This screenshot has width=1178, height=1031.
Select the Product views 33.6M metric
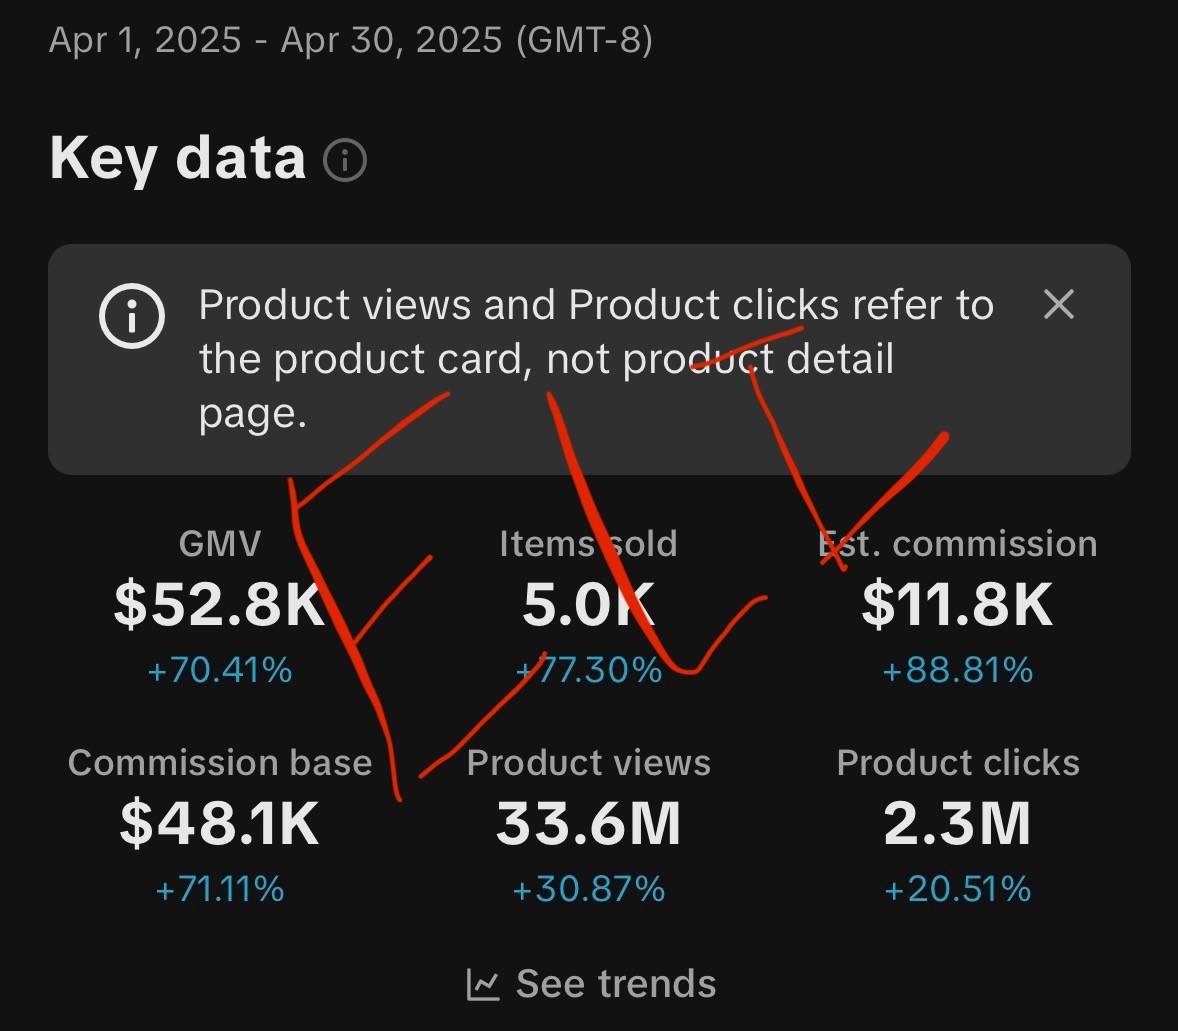[589, 825]
